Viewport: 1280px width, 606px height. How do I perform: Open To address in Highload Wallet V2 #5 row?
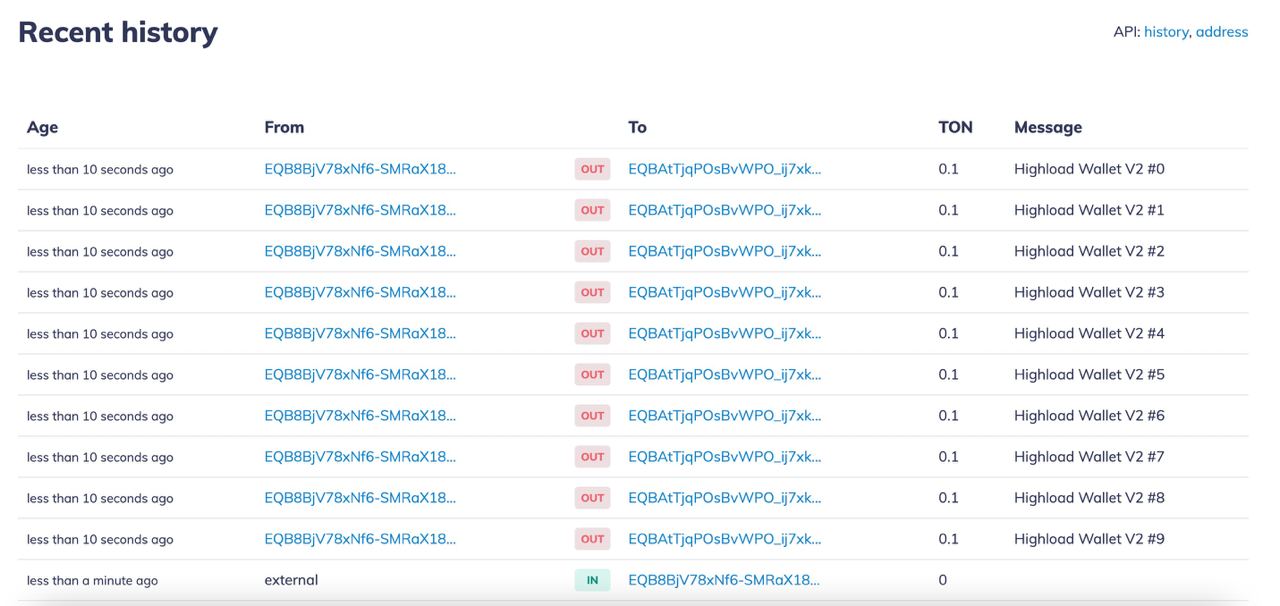point(725,374)
